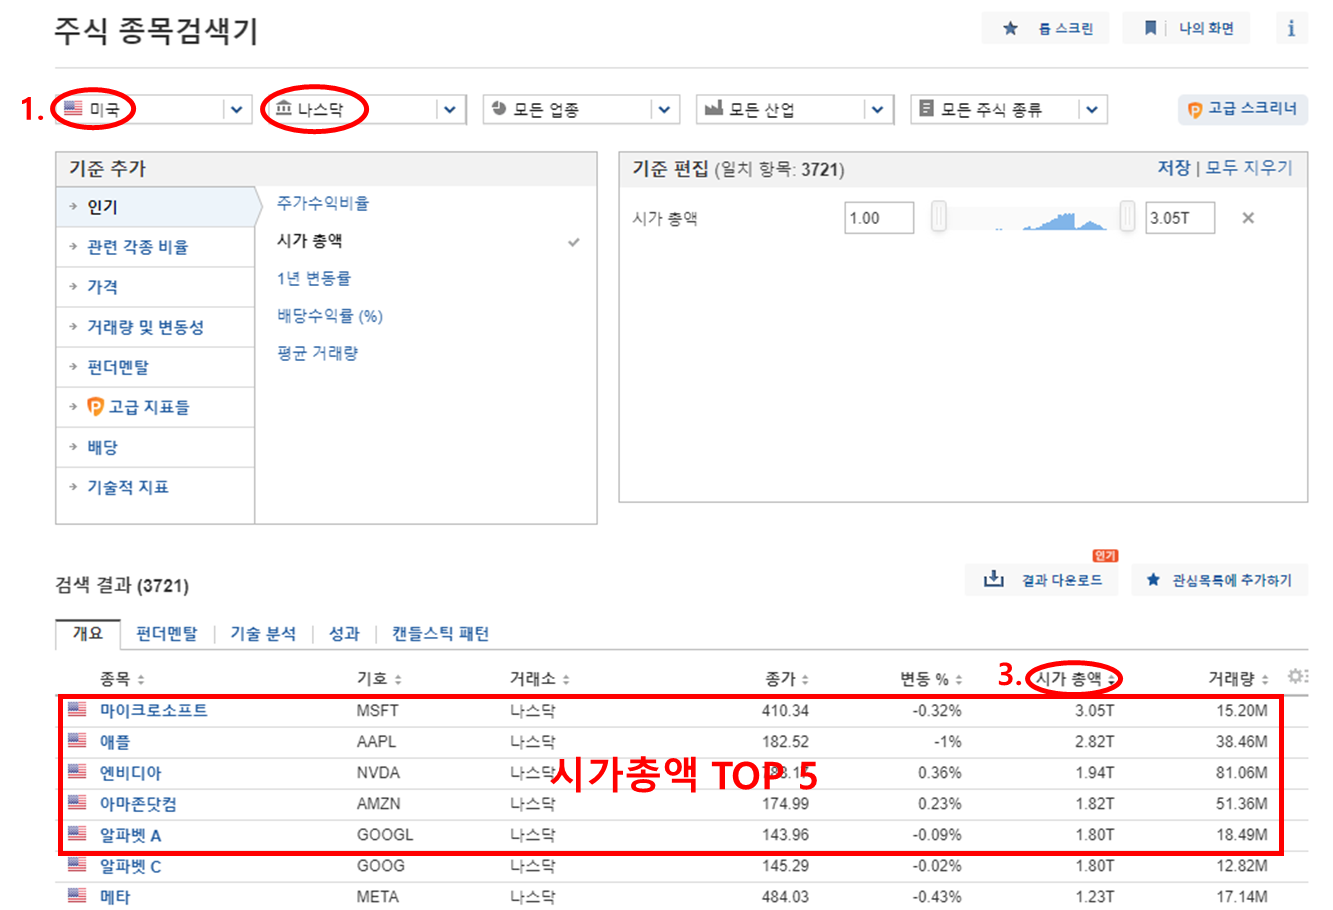Add the 주가수익비율 criterion
This screenshot has height=910, width=1333.
click(323, 203)
